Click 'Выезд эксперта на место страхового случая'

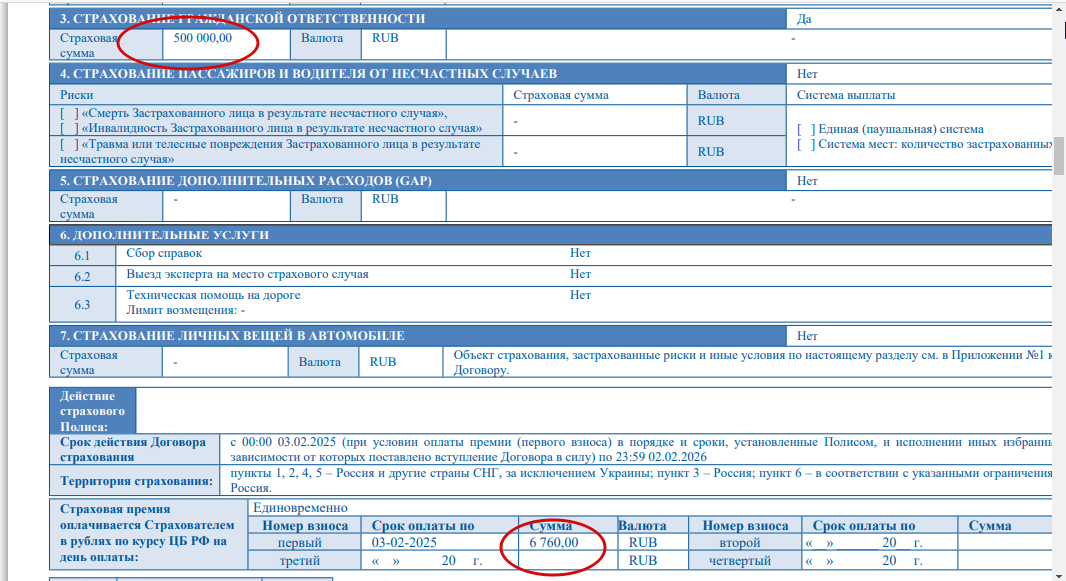point(247,275)
